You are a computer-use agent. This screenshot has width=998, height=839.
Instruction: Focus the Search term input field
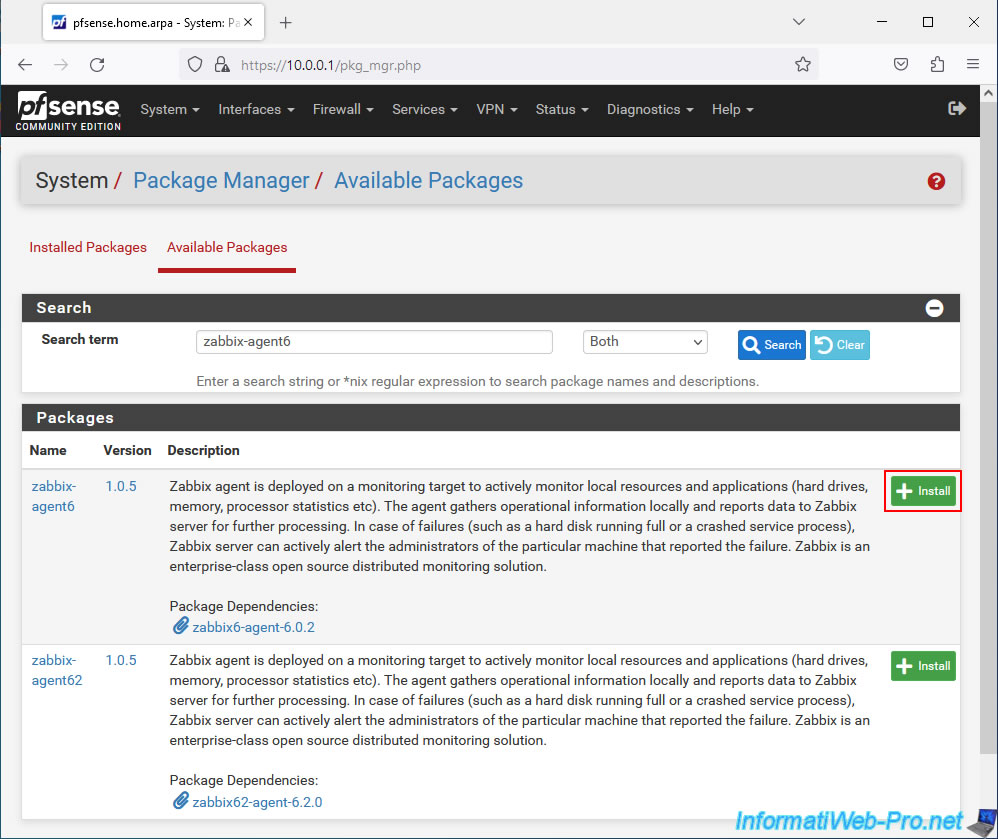click(x=374, y=342)
